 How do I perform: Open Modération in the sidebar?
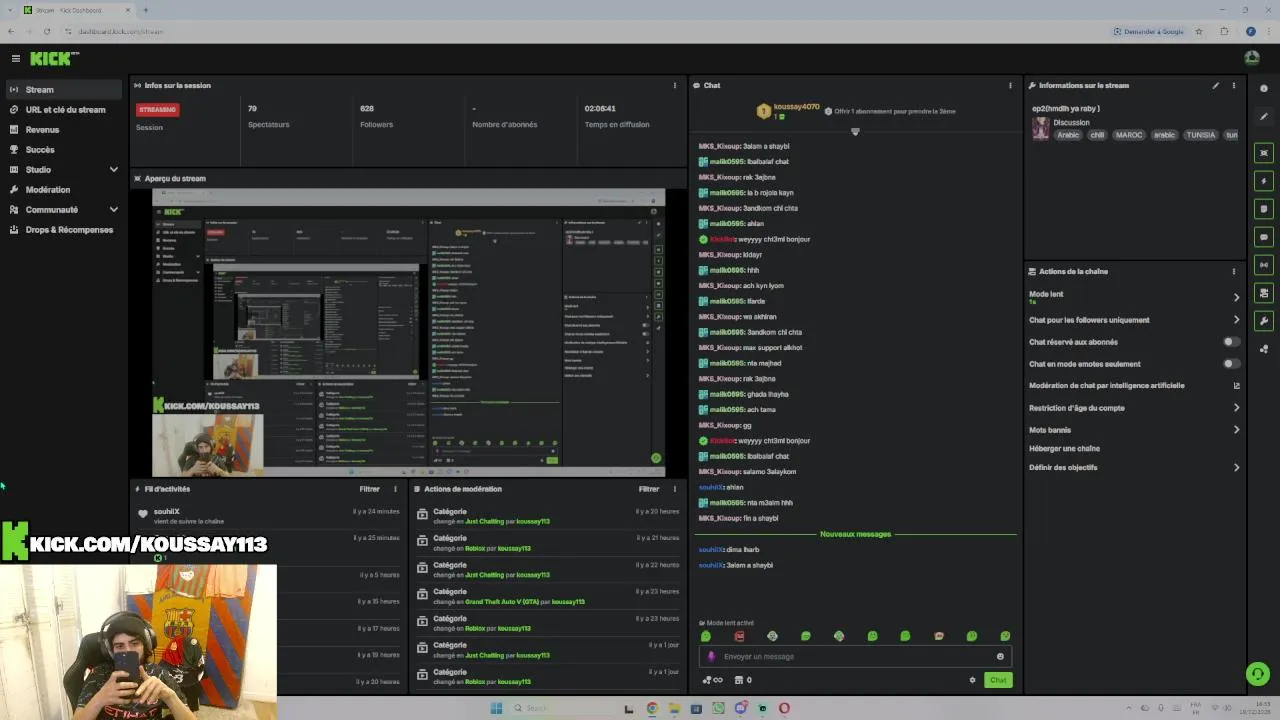click(64, 190)
